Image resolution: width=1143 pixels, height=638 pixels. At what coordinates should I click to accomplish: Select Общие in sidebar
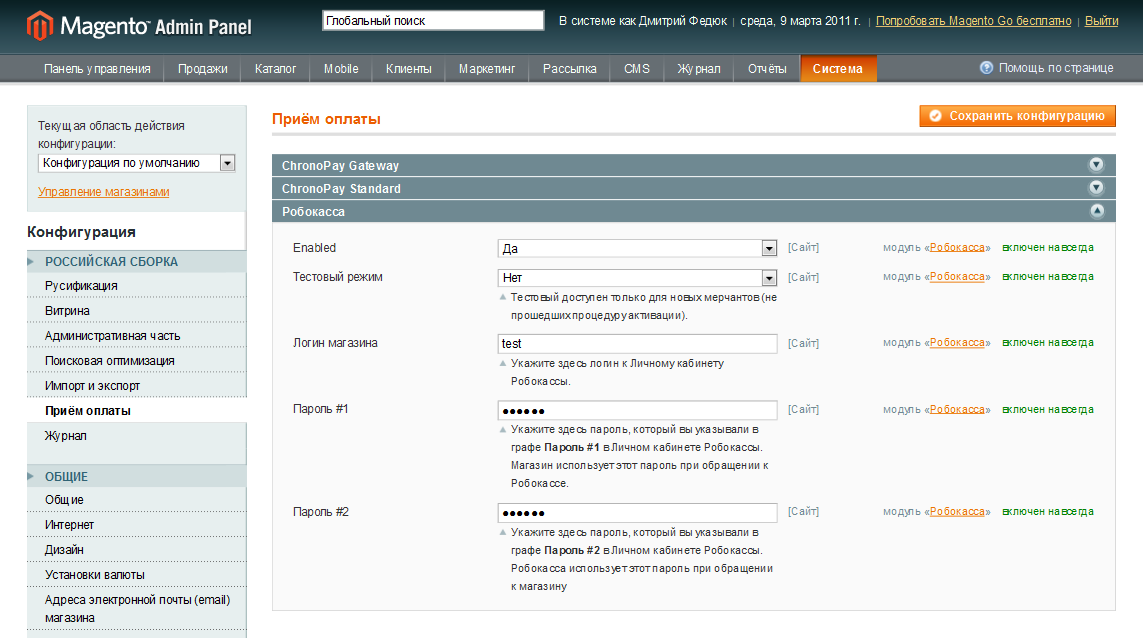click(x=136, y=499)
